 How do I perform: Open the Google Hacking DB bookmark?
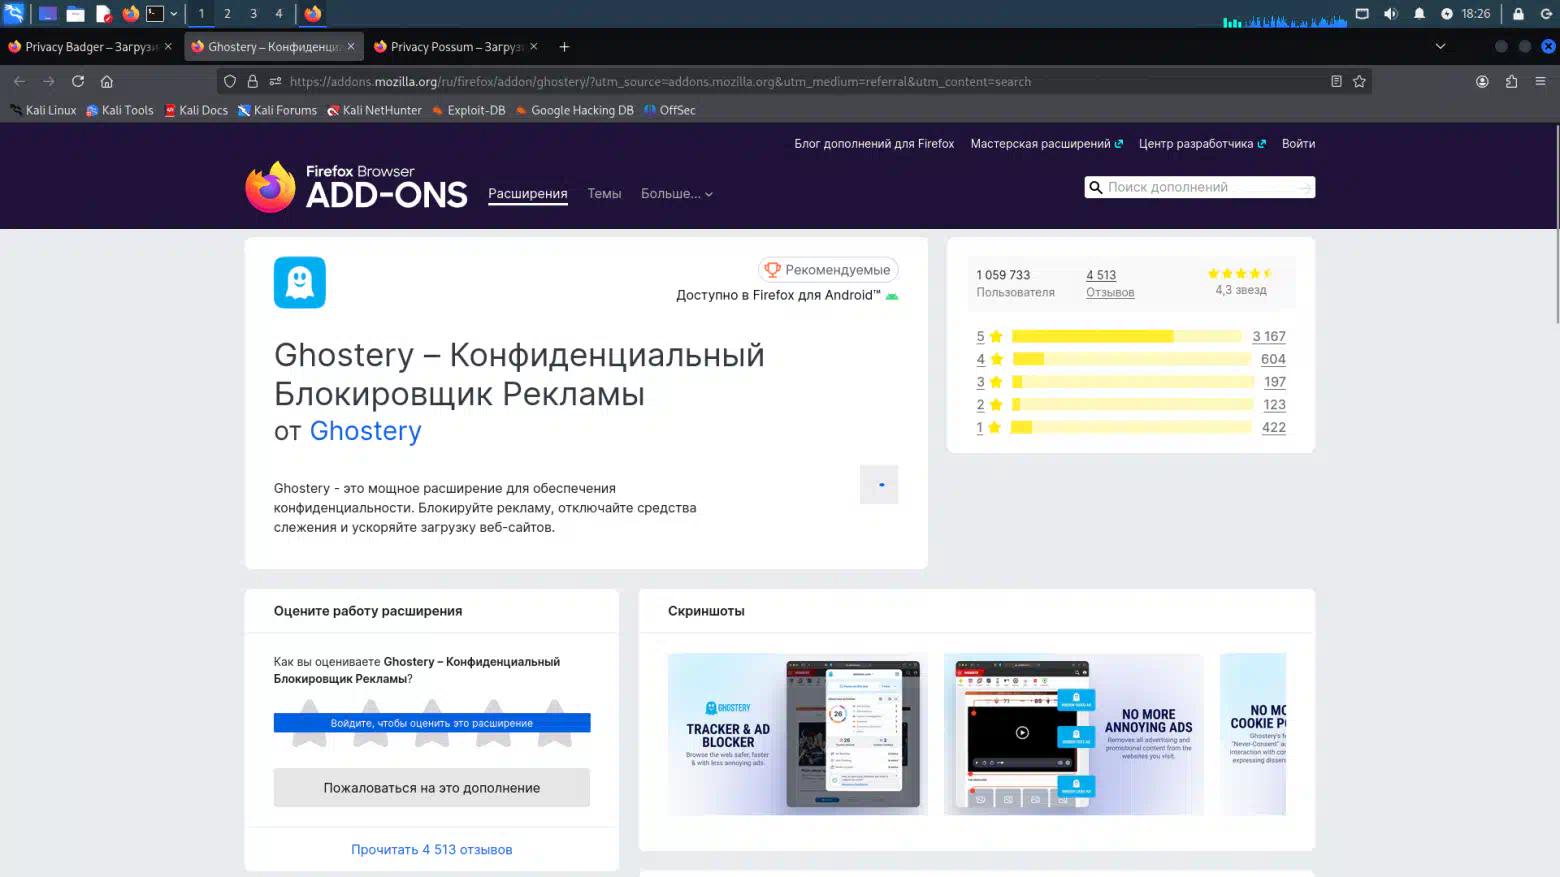coord(574,111)
